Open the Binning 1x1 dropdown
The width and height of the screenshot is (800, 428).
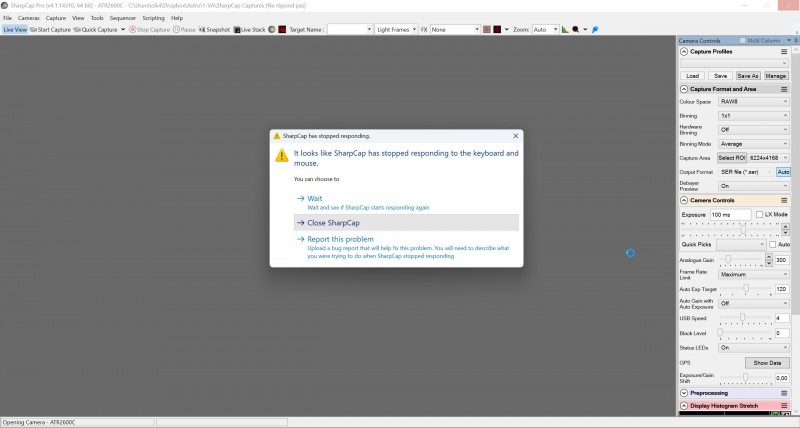pyautogui.click(x=754, y=116)
